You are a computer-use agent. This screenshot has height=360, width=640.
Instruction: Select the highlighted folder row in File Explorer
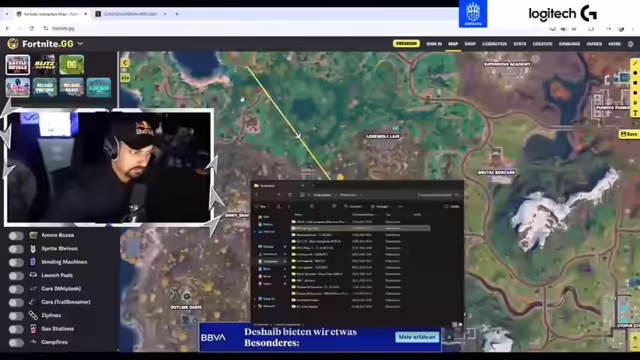pyautogui.click(x=360, y=228)
